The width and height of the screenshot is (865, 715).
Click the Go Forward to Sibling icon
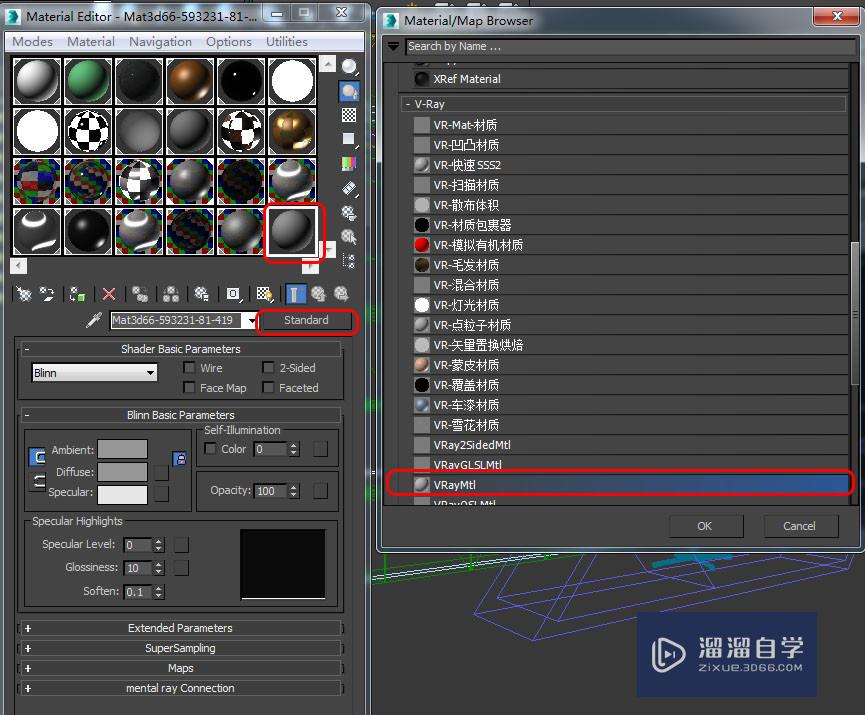341,294
